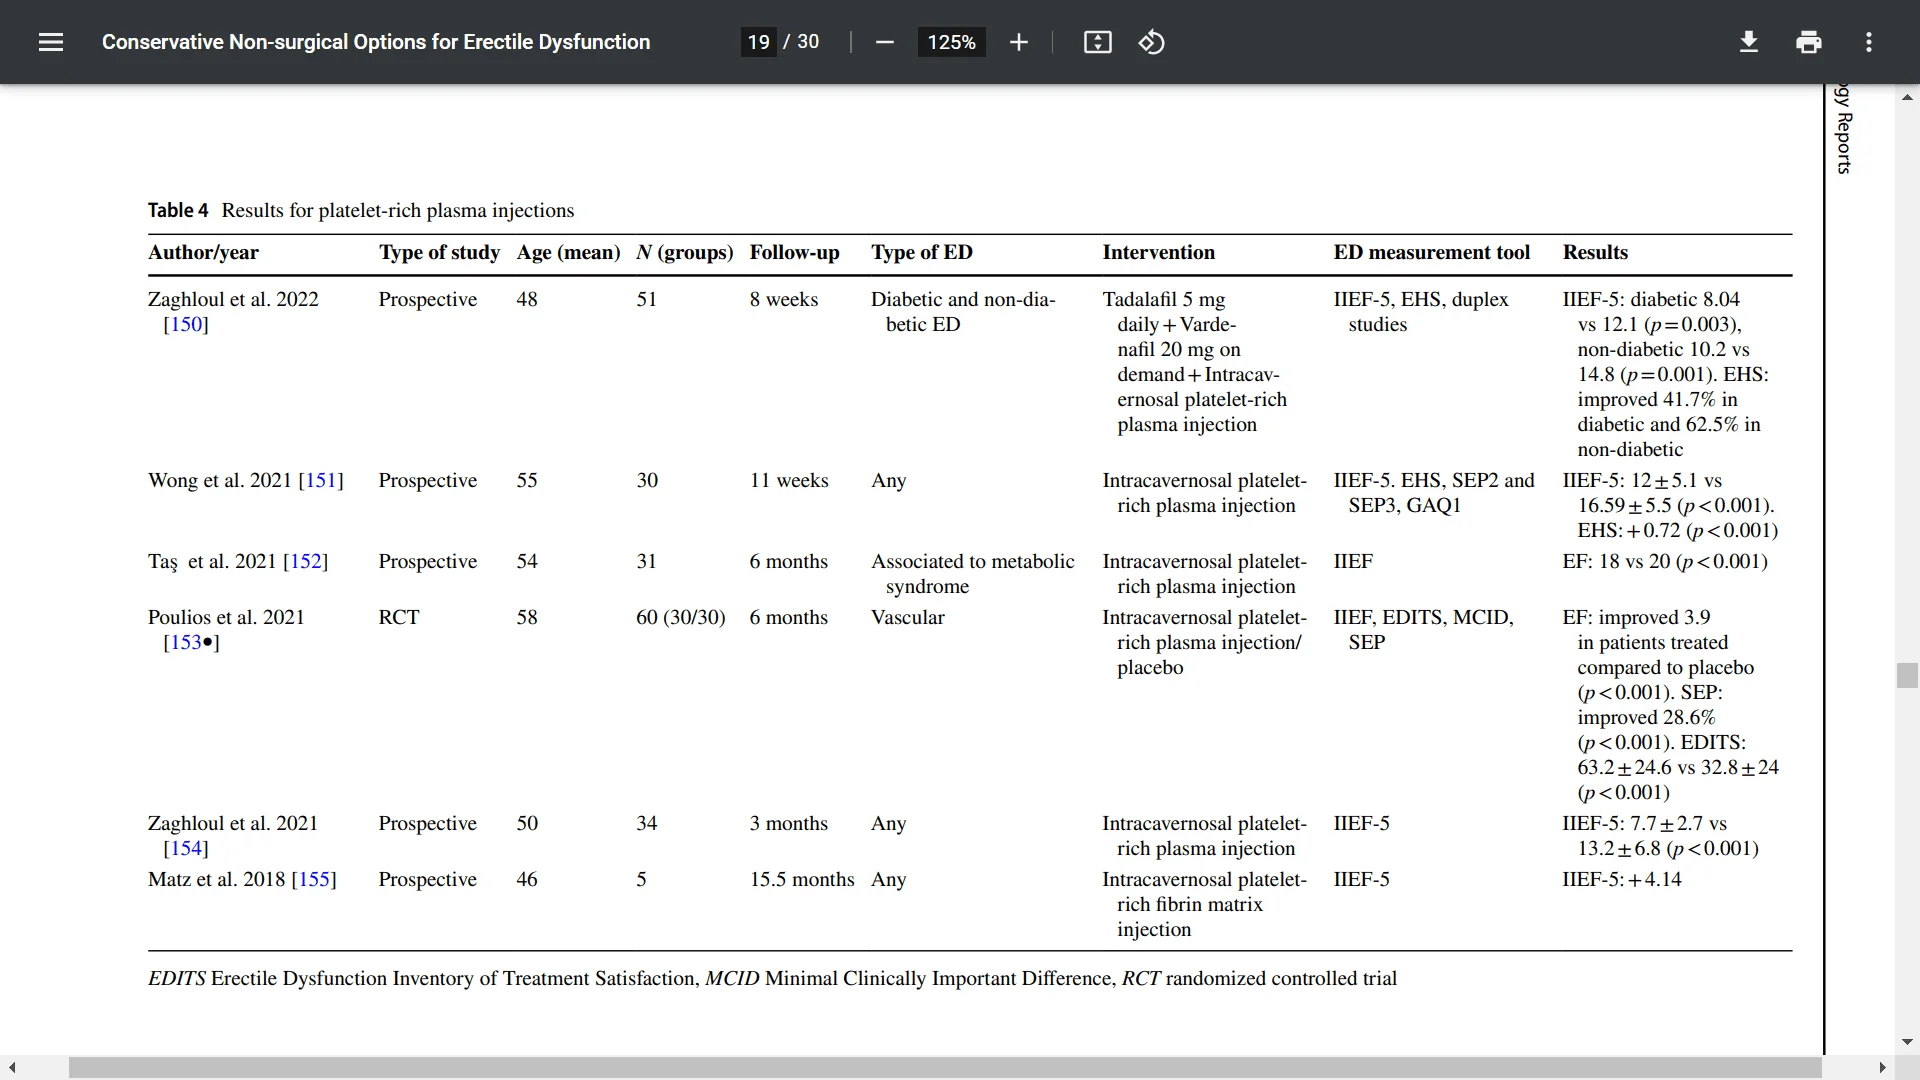Click the 'Intervention' column header
Screen dimensions: 1920x1080
[x=1158, y=252]
